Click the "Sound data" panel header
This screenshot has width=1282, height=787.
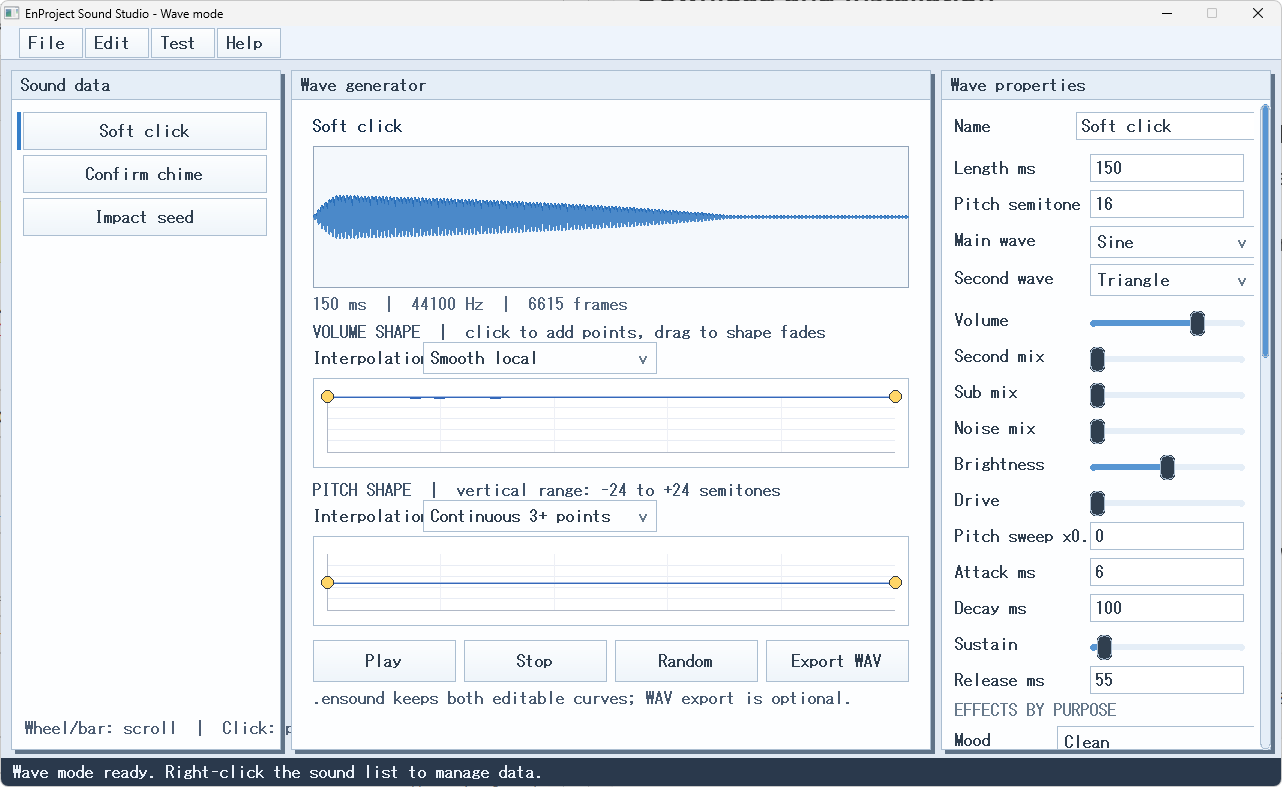146,85
